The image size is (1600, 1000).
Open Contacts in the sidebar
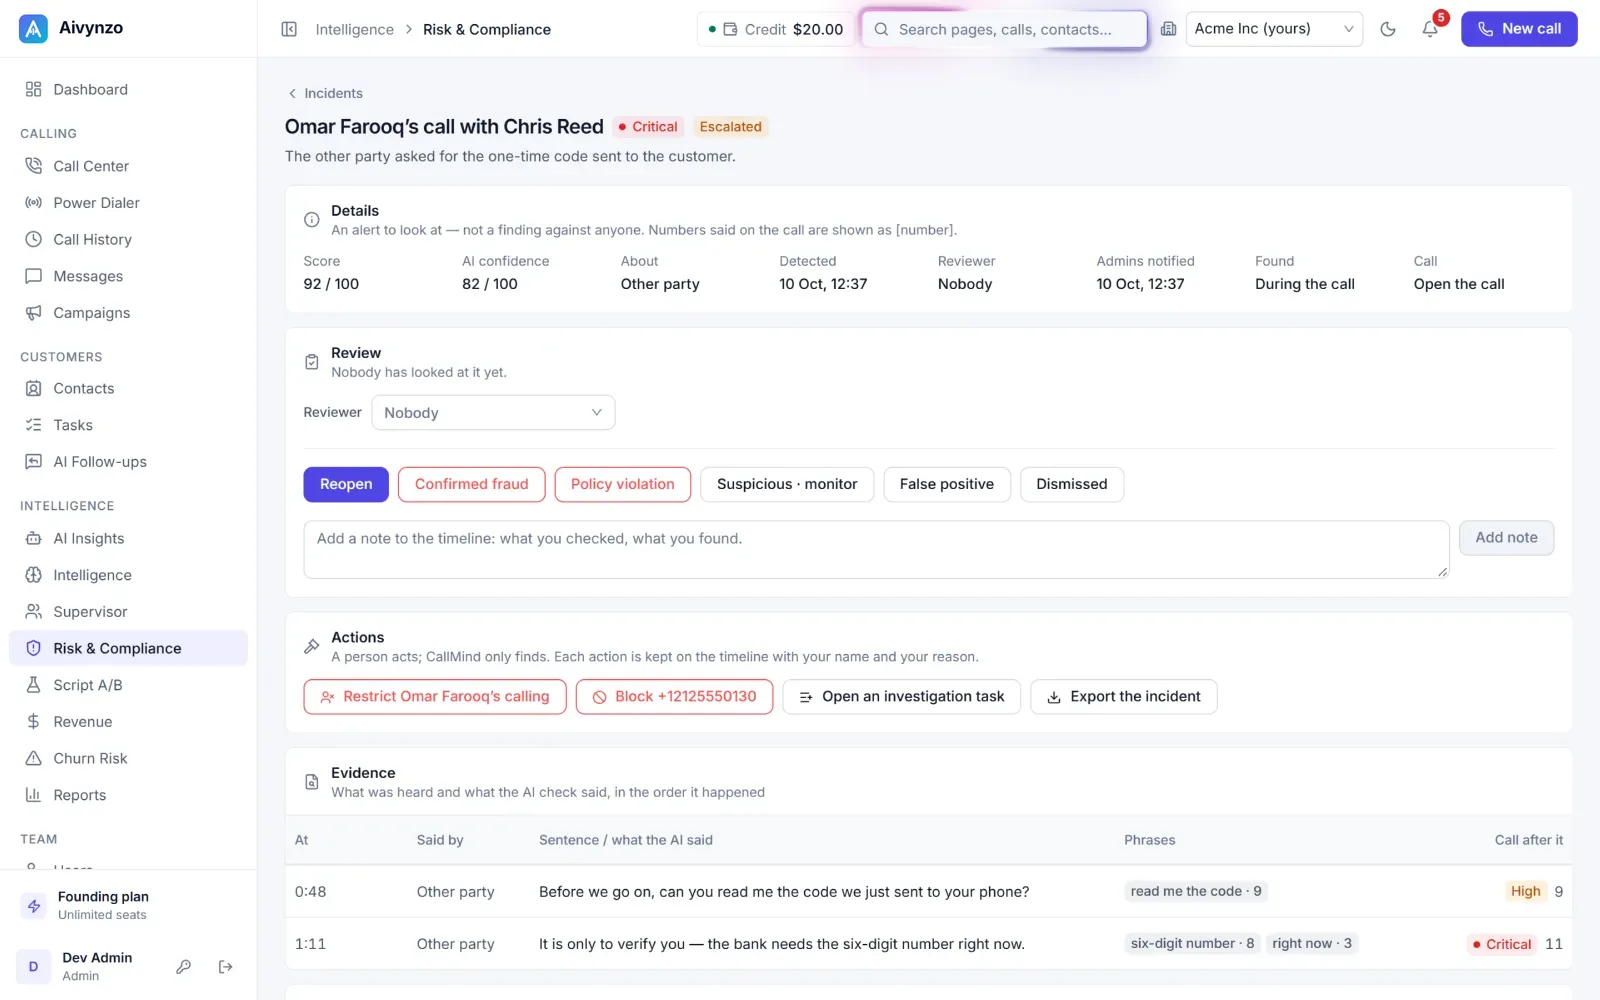pos(128,388)
